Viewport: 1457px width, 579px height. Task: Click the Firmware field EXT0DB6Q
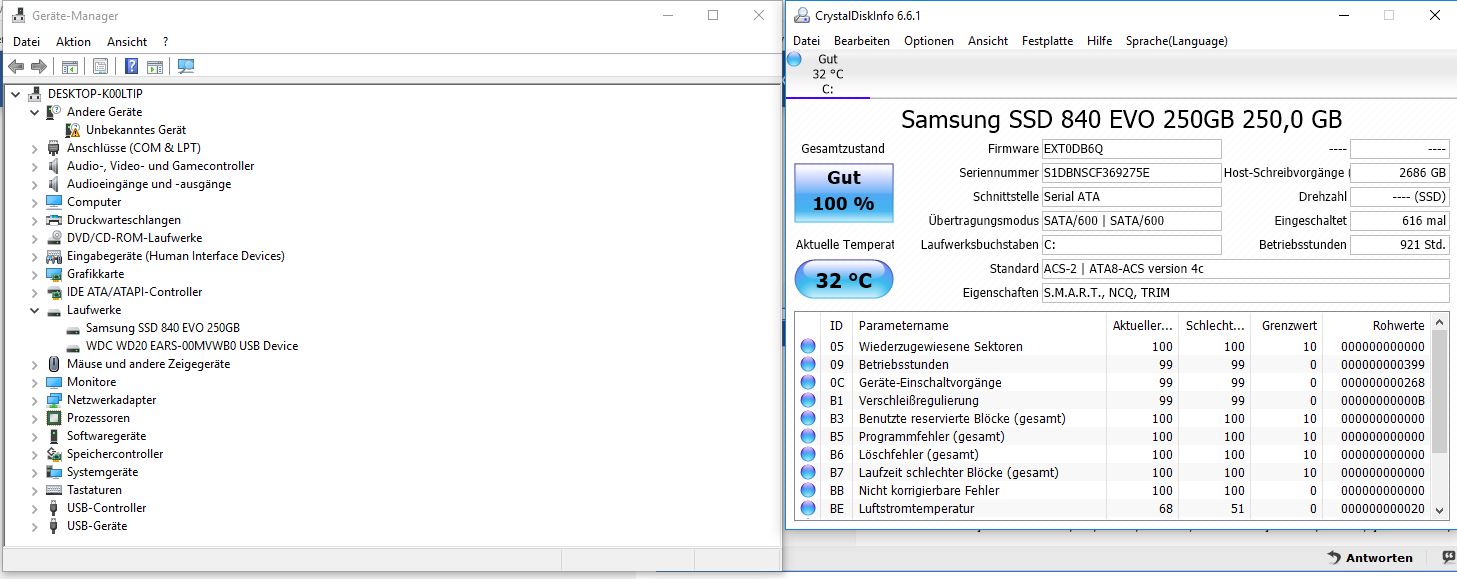click(x=1131, y=149)
